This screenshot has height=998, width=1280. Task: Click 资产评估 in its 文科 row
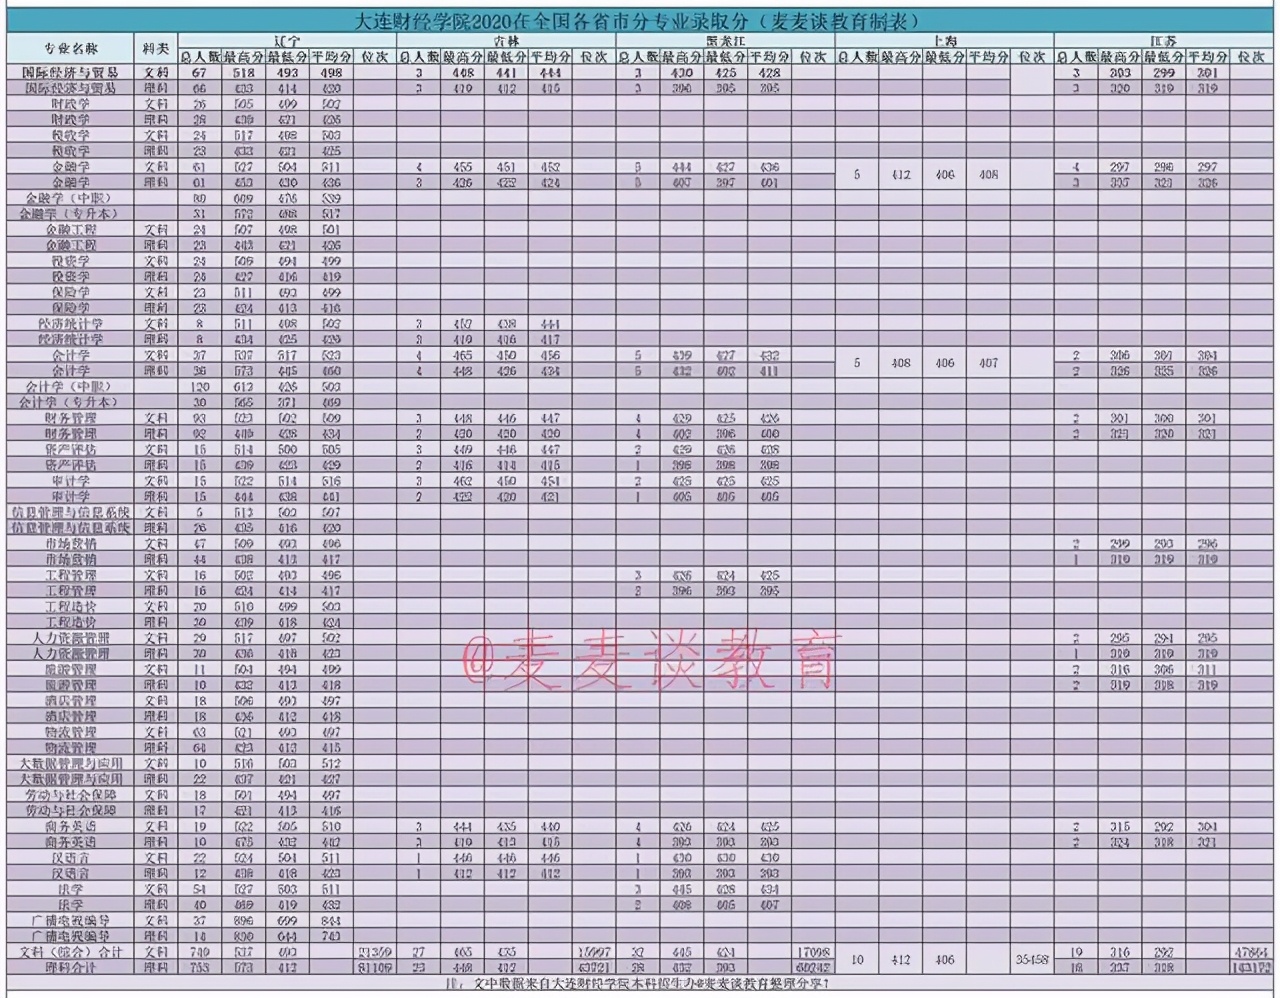point(71,449)
